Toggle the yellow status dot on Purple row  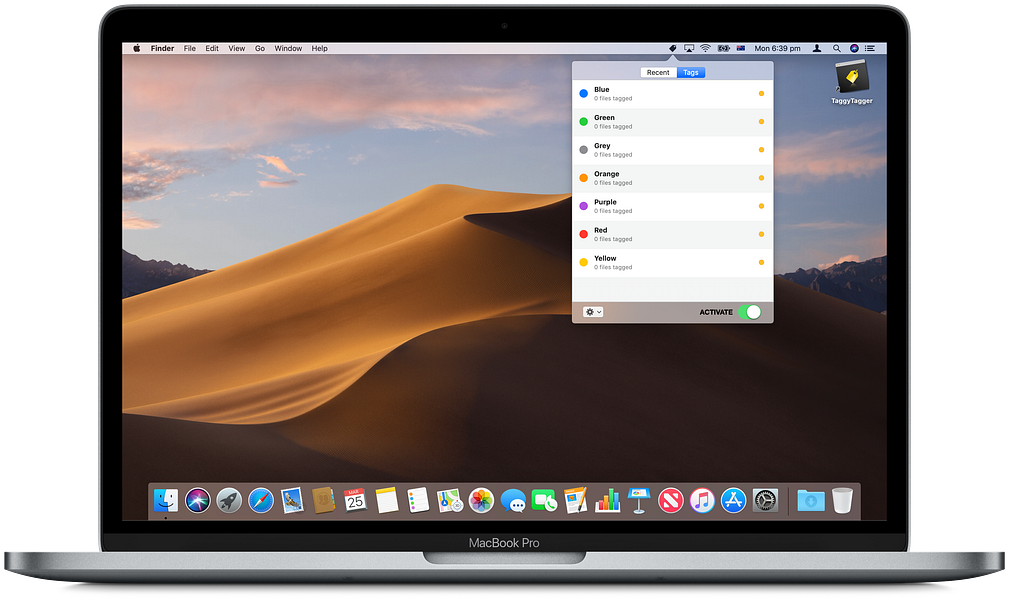click(x=761, y=206)
